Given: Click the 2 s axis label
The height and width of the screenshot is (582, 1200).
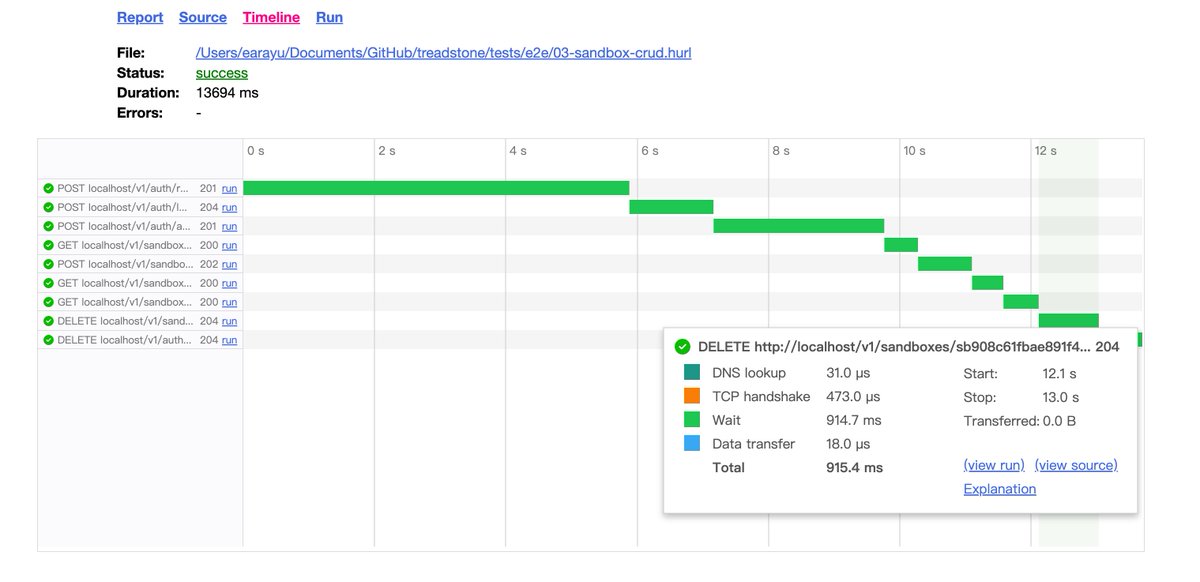Looking at the screenshot, I should click(387, 150).
